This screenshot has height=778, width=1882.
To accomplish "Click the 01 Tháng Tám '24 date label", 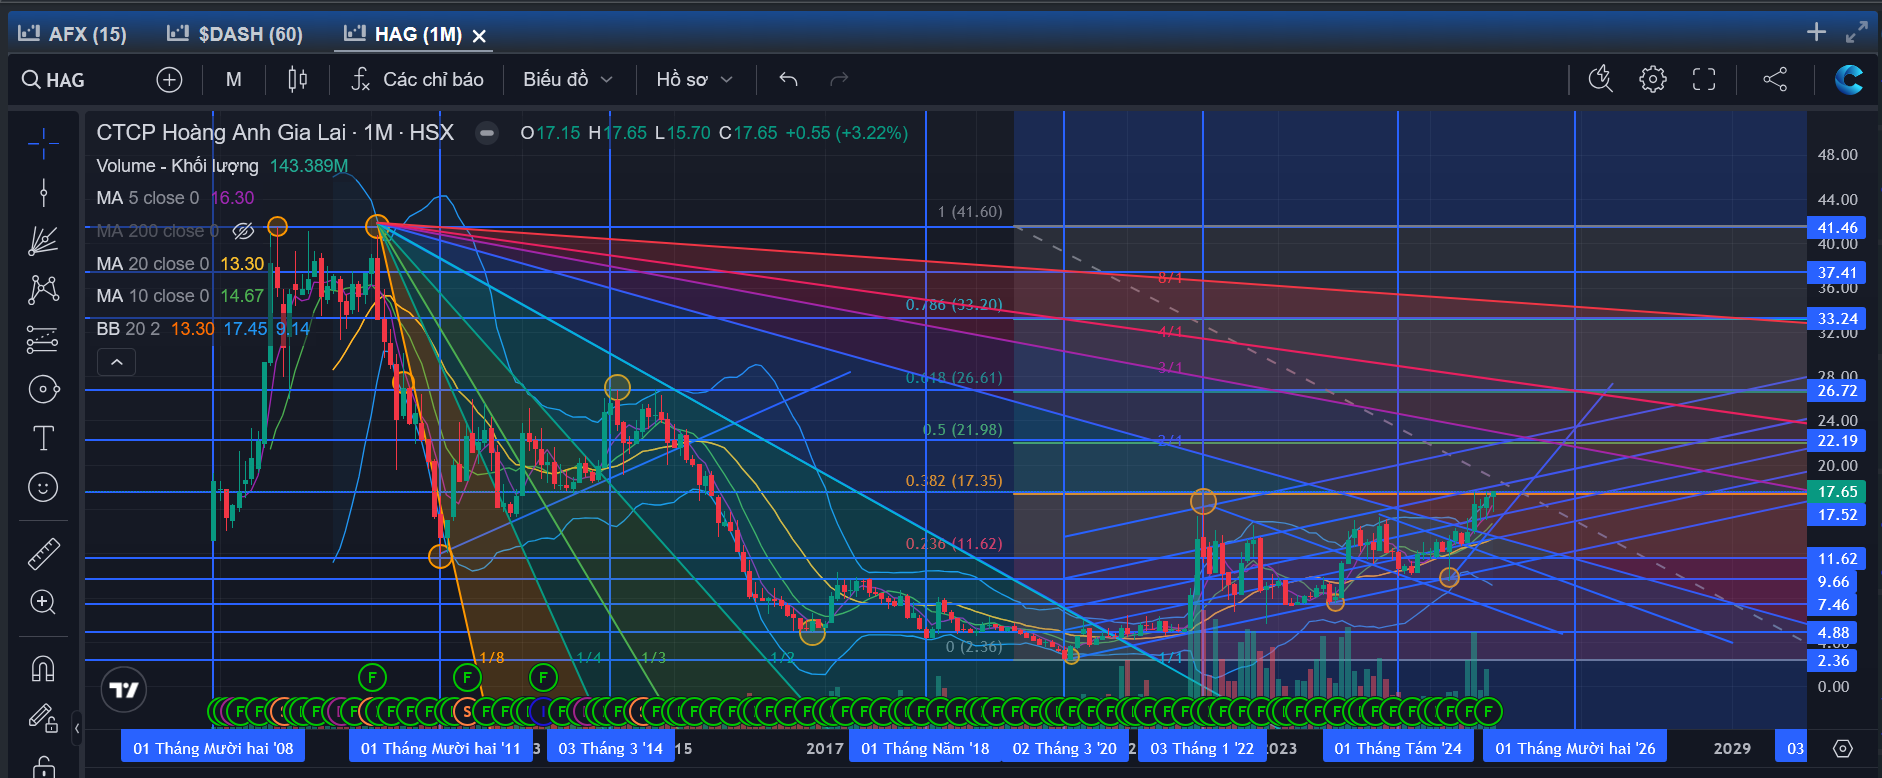I will [x=1398, y=748].
